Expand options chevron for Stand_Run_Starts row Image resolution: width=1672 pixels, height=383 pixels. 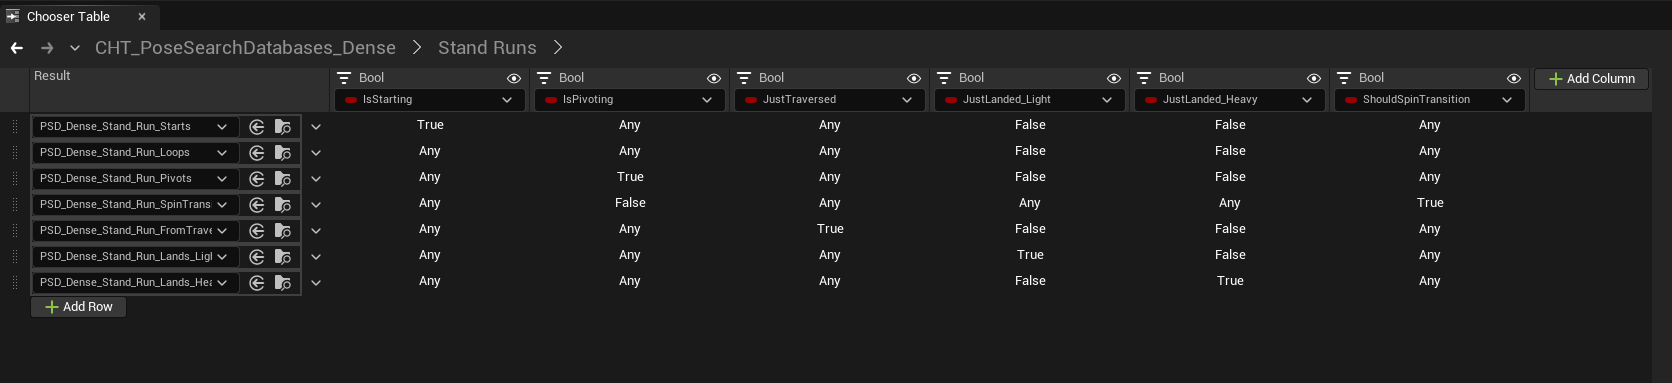pos(316,127)
